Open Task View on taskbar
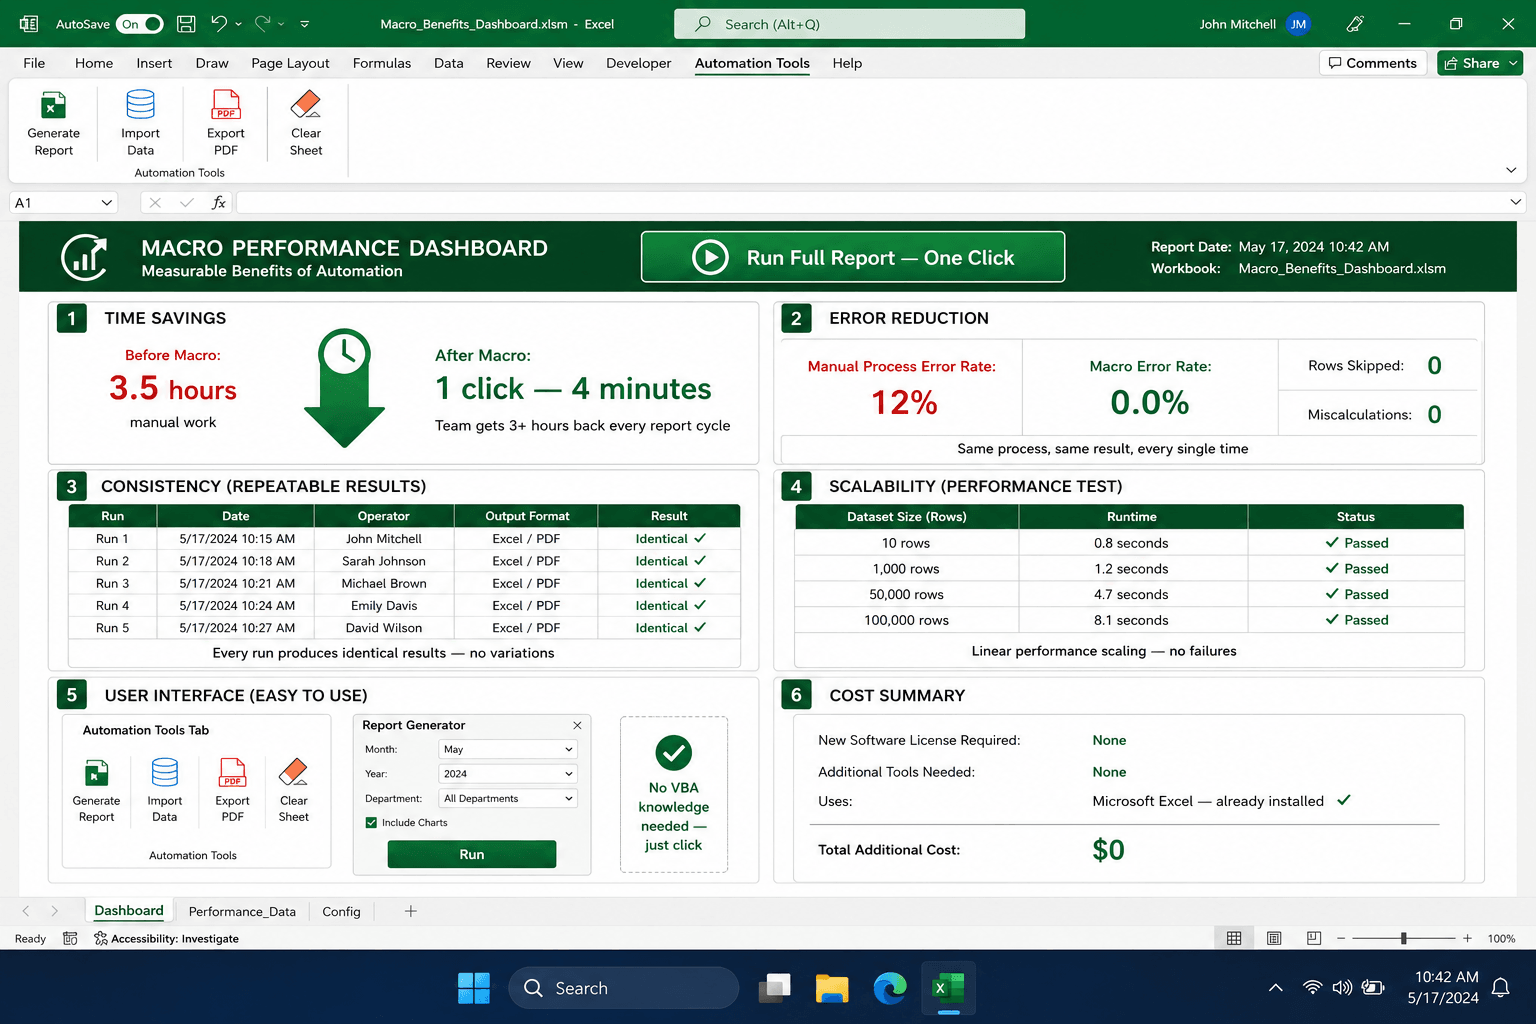Viewport: 1536px width, 1024px height. [x=774, y=988]
